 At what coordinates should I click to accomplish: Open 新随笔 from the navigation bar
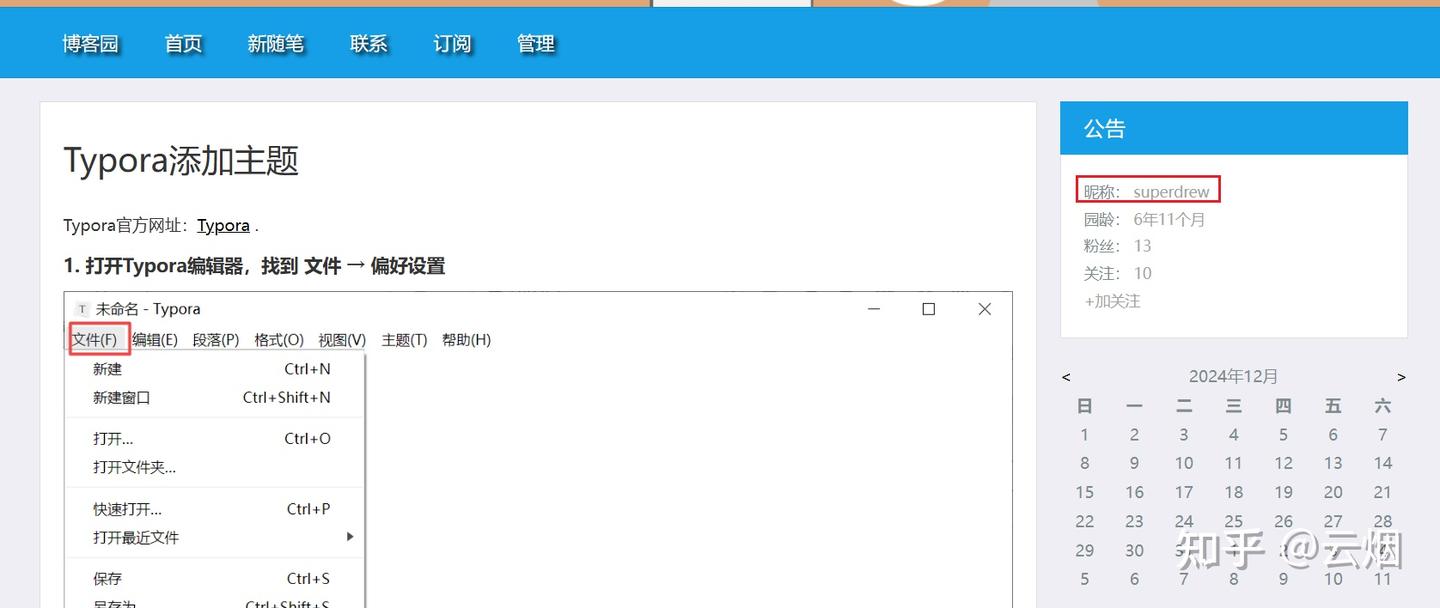276,43
